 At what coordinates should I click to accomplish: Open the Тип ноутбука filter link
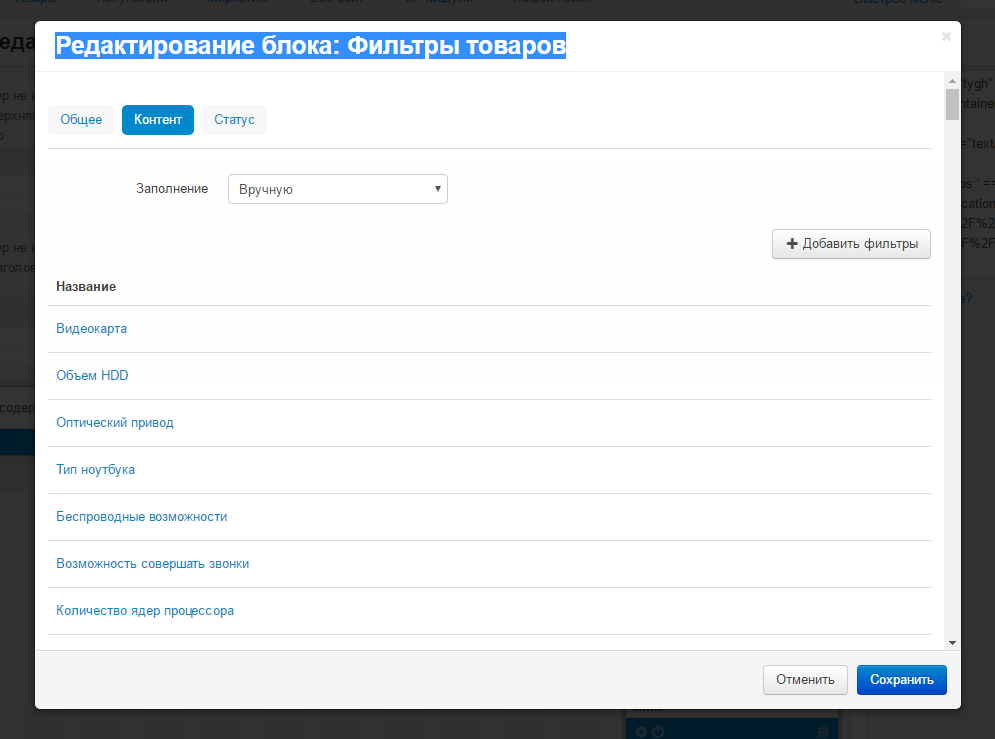coord(95,469)
